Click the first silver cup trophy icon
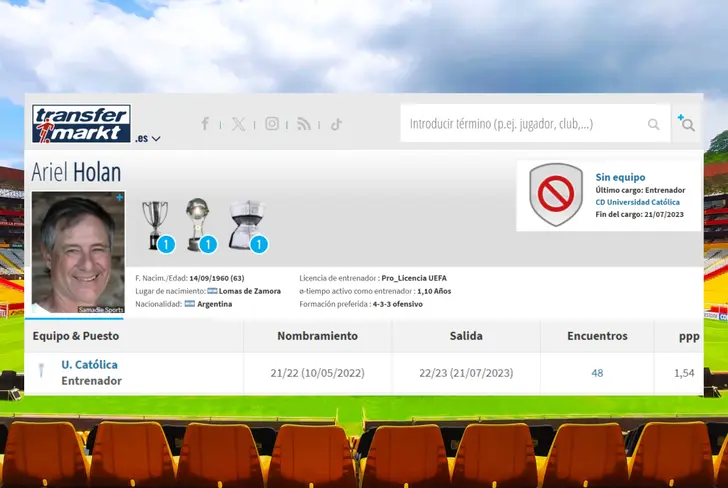This screenshot has width=728, height=488. point(155,225)
